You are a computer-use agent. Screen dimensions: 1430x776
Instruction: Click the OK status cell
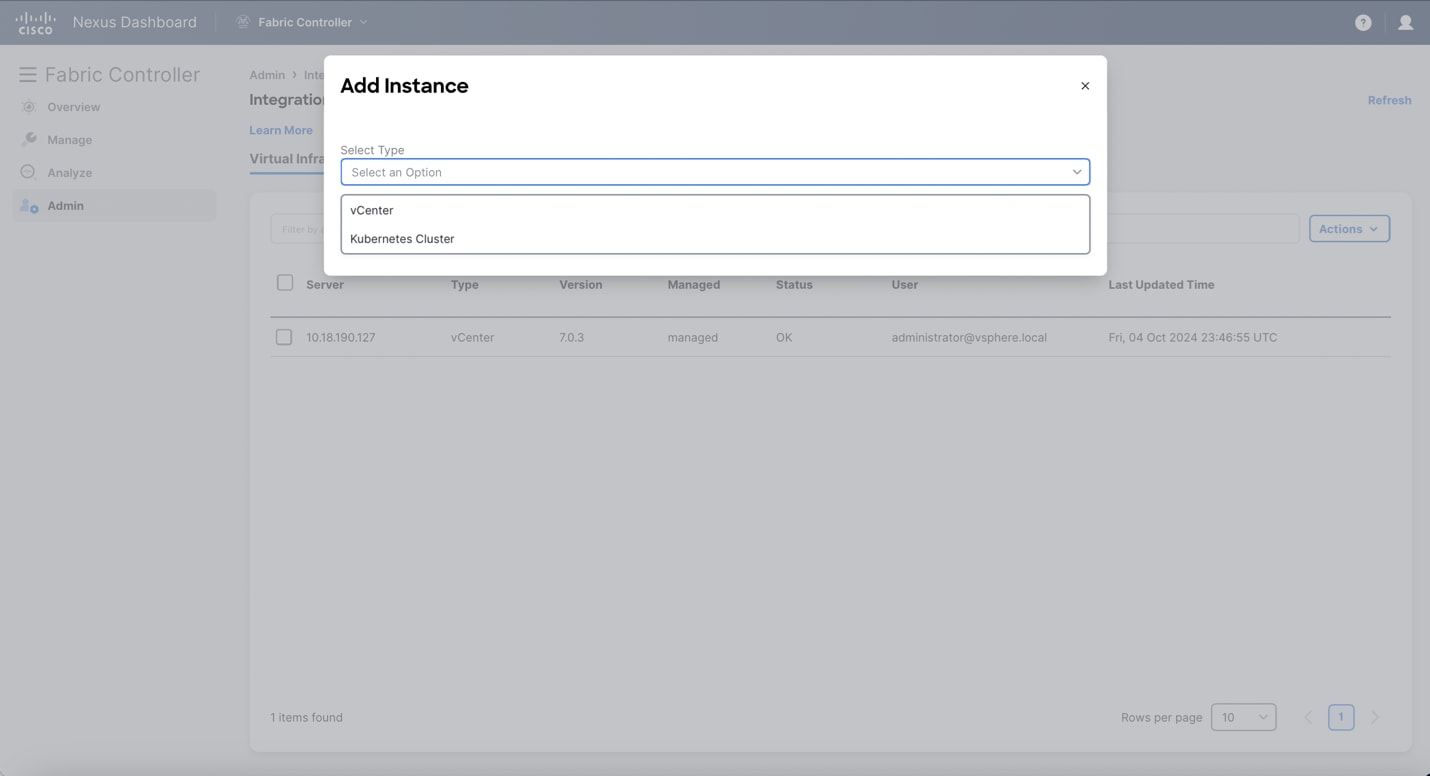784,338
